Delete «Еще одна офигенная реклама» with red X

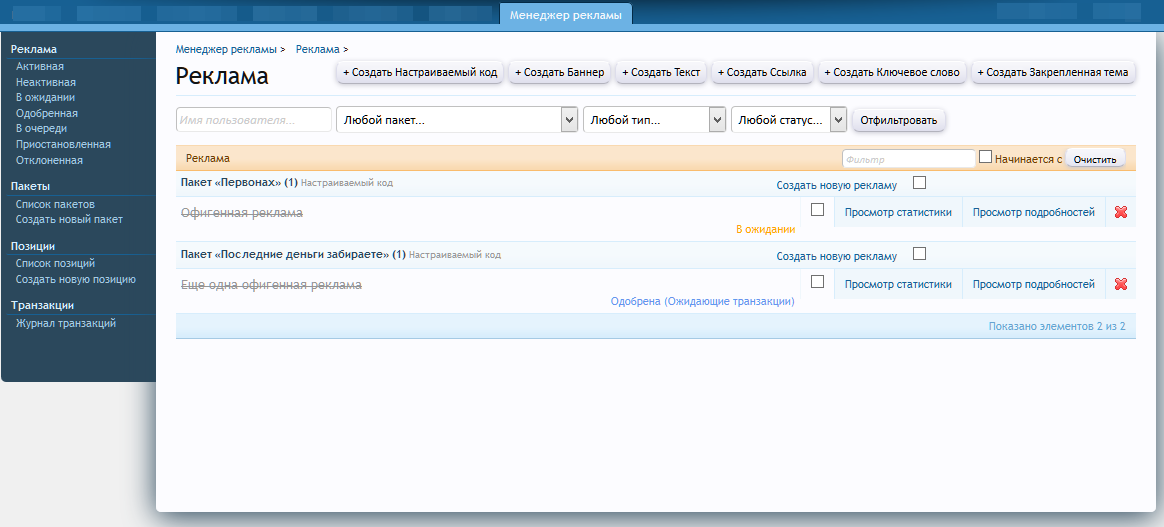[x=1121, y=284]
